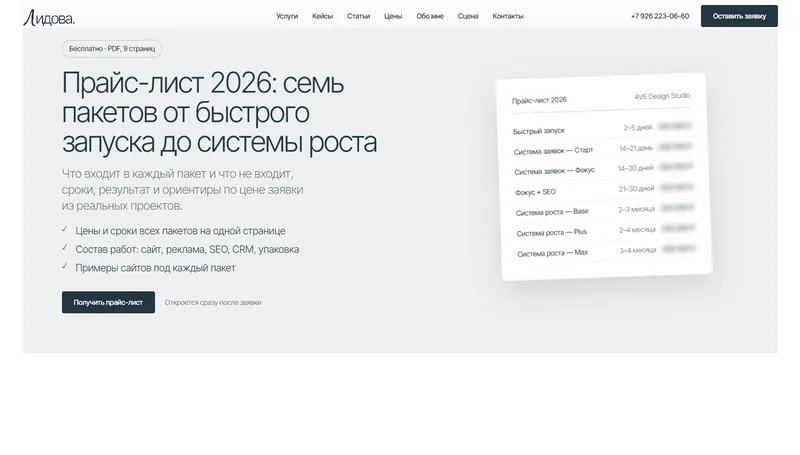The width and height of the screenshot is (800, 455).
Task: Open the Кейсы menu item
Action: [322, 16]
